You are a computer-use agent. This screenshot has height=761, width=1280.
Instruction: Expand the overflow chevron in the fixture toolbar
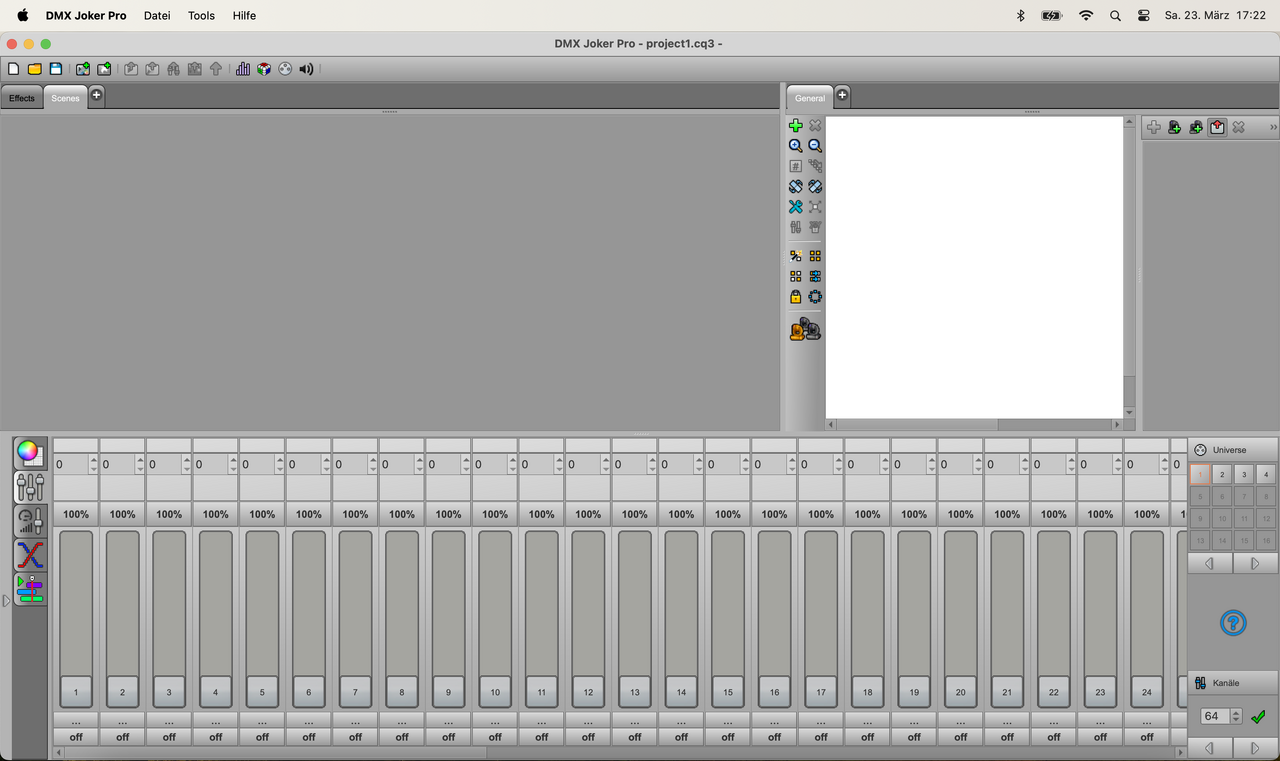click(1273, 127)
